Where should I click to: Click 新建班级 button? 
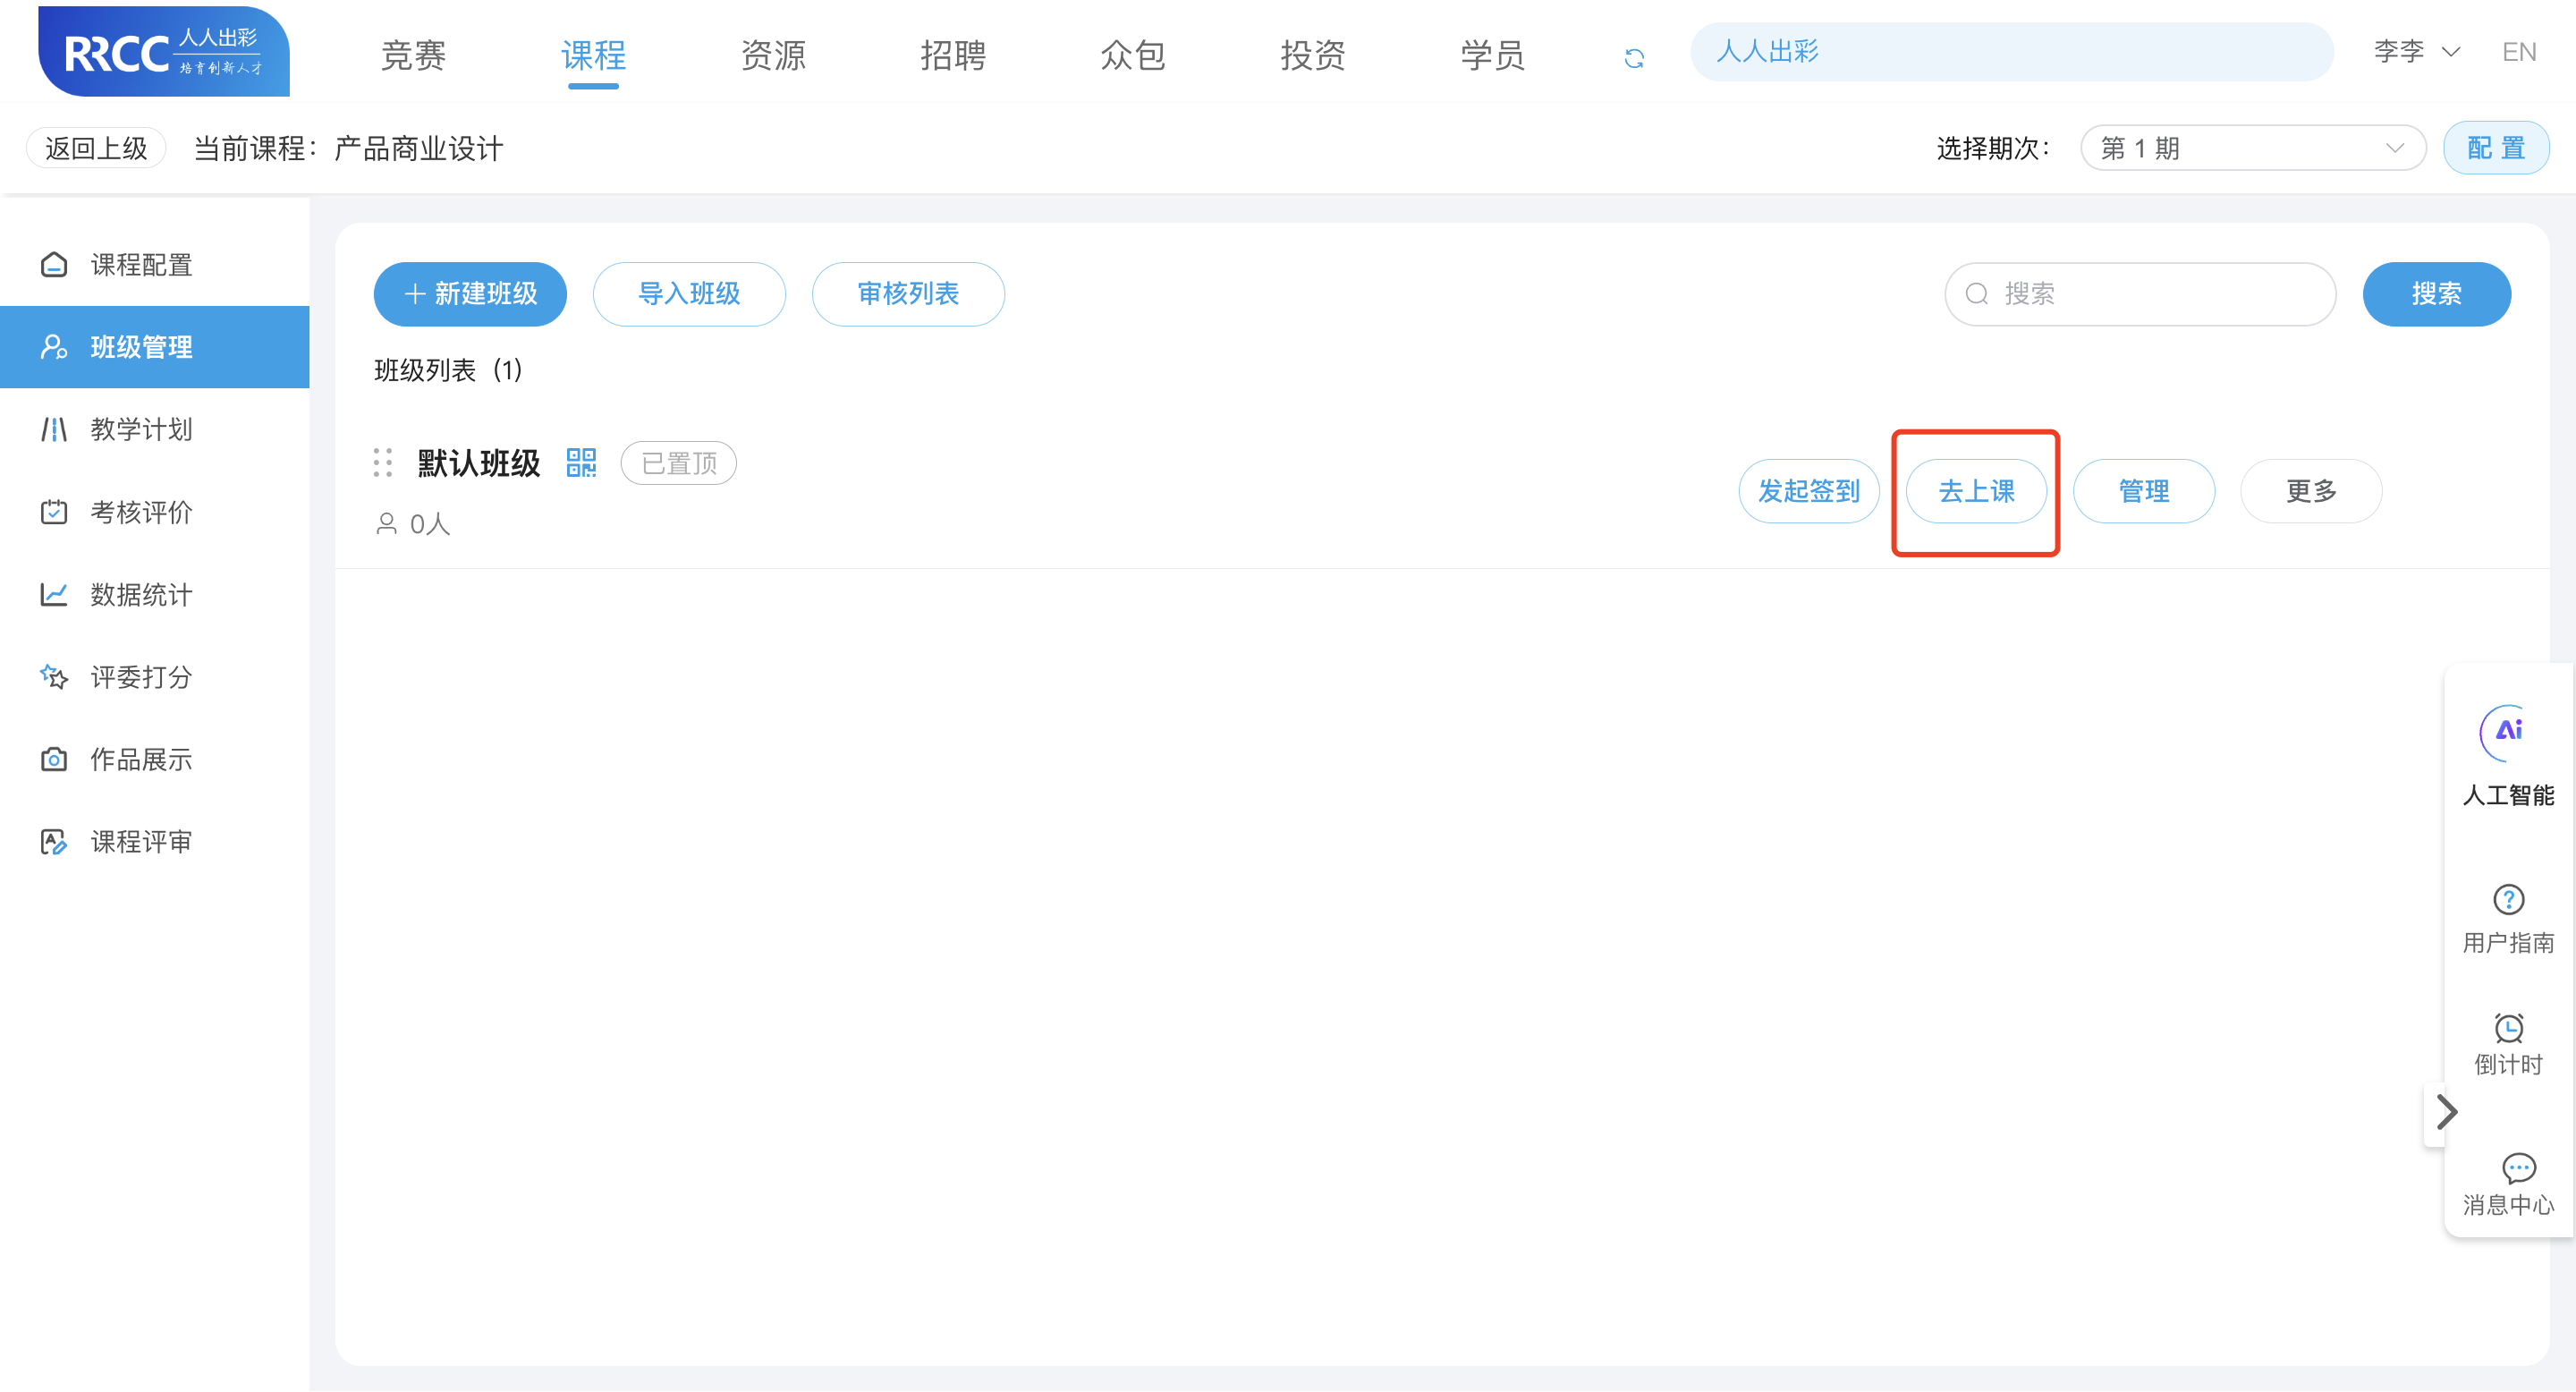point(470,294)
